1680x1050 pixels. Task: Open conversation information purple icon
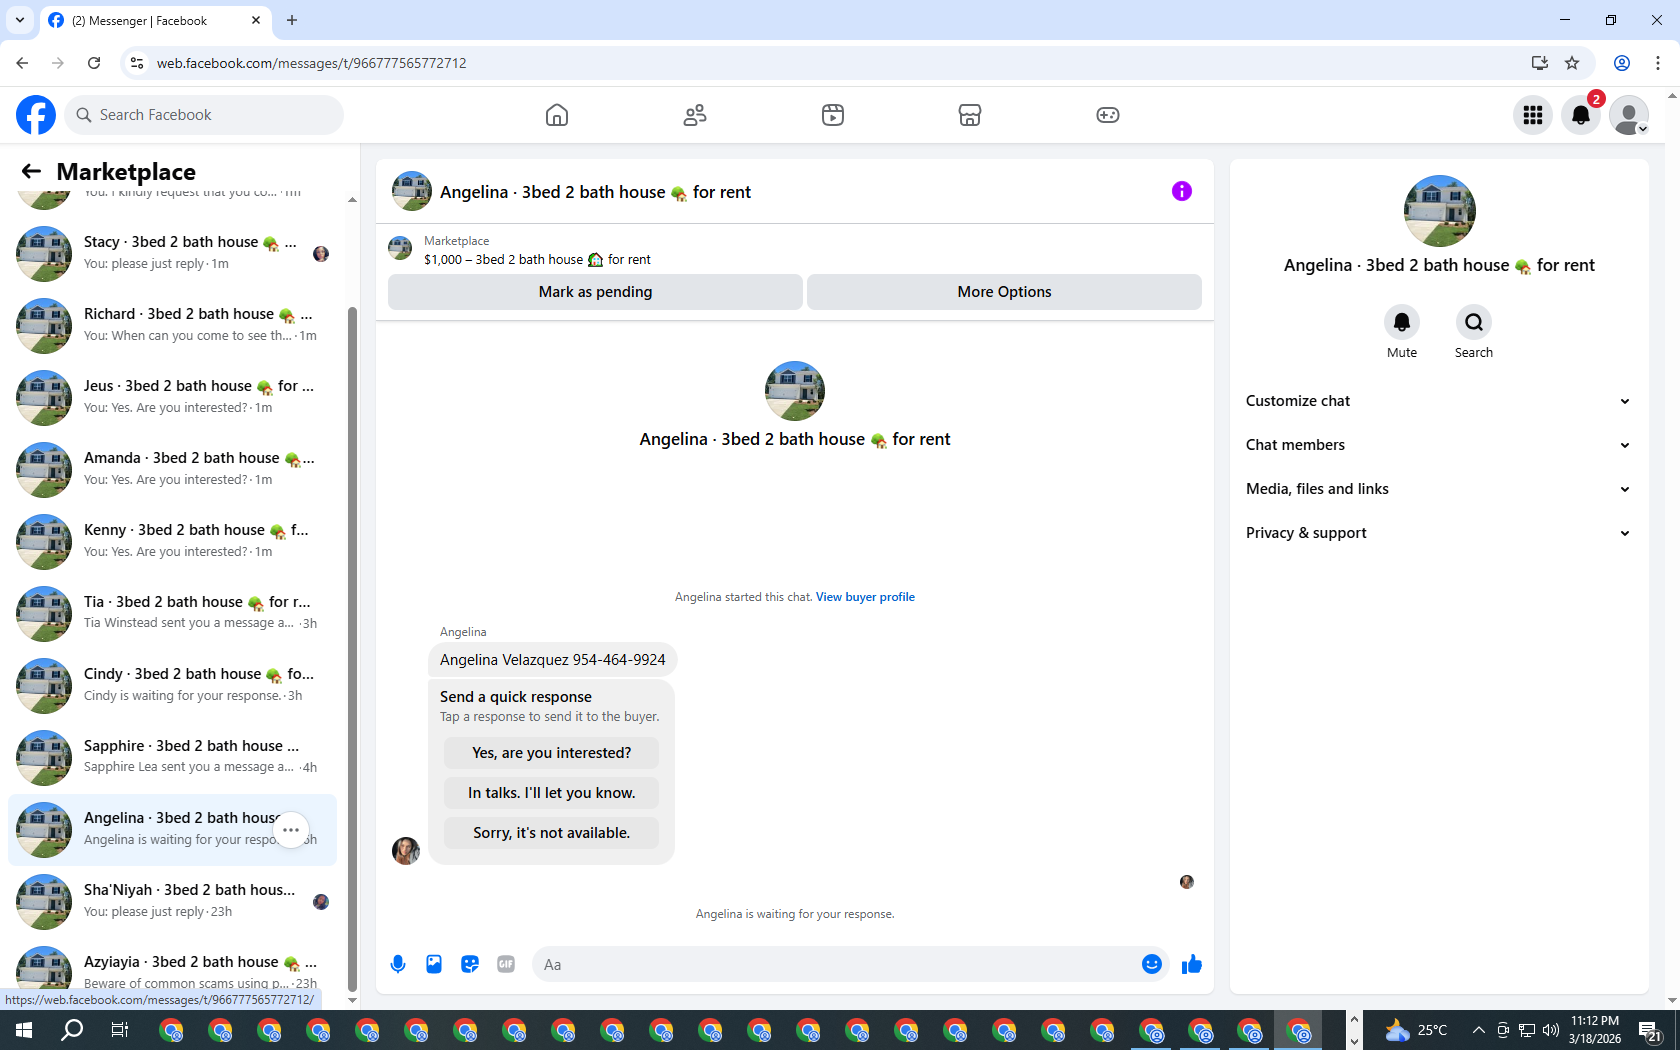(x=1182, y=191)
